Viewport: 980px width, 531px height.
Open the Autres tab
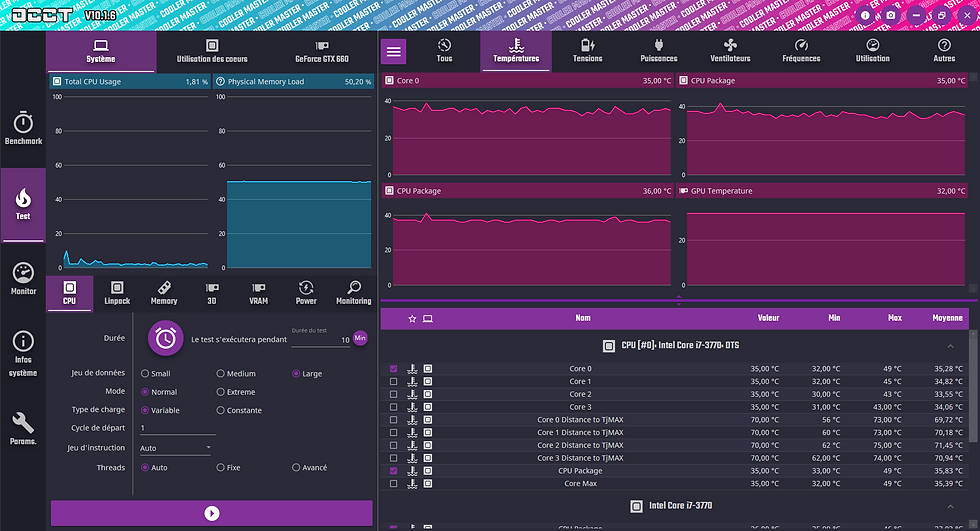click(944, 51)
